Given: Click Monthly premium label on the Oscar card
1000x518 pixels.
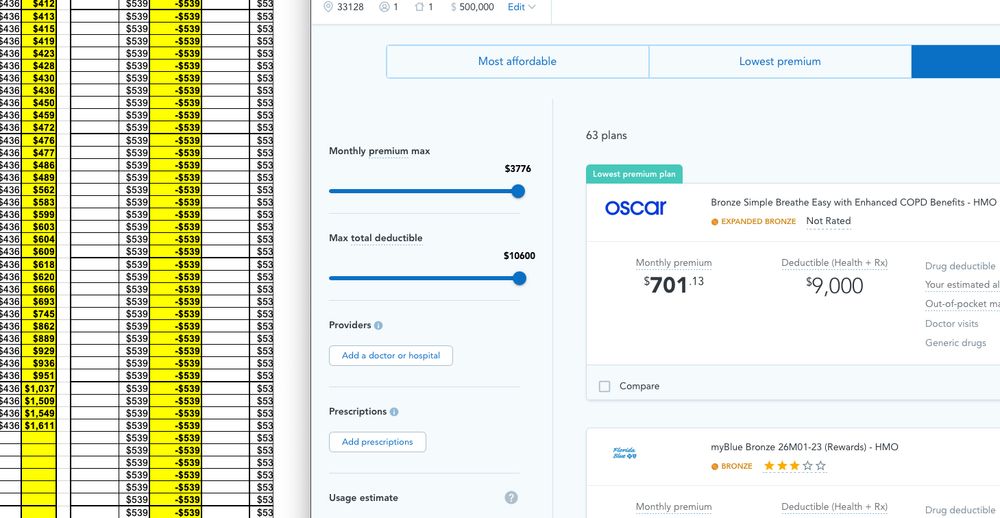Looking at the screenshot, I should pyautogui.click(x=673, y=263).
